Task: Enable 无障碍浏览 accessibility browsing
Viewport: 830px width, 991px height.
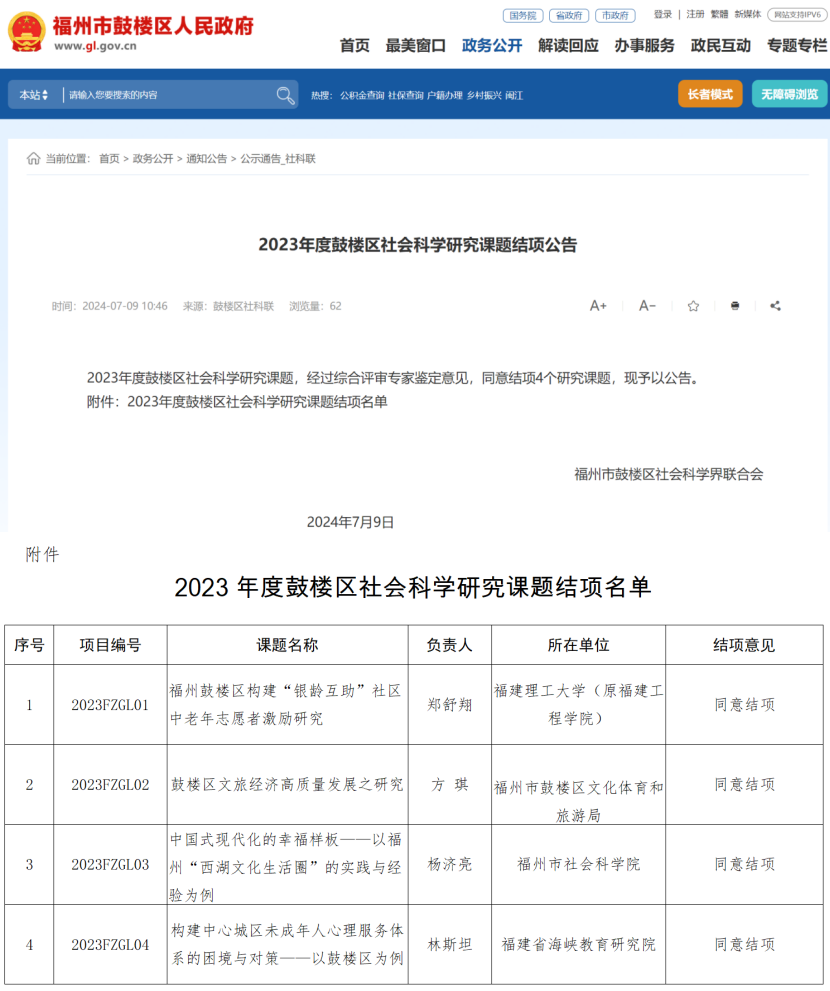Action: tap(790, 93)
